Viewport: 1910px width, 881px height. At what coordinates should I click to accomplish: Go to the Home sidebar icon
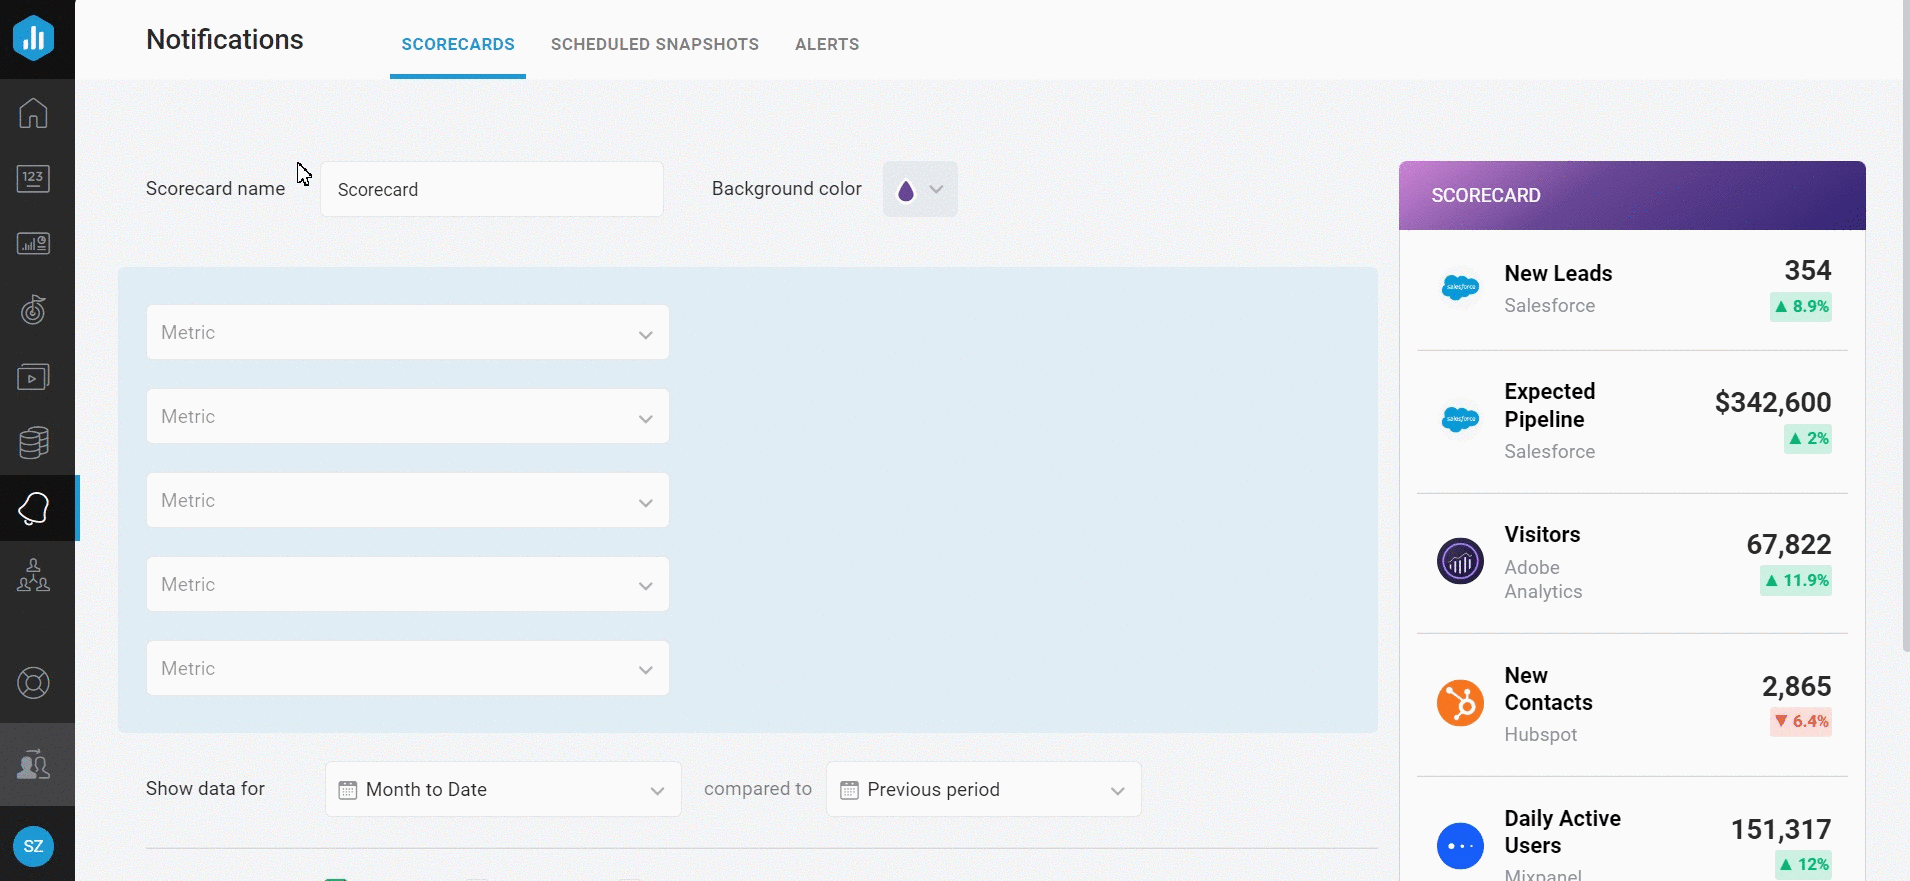click(x=33, y=113)
